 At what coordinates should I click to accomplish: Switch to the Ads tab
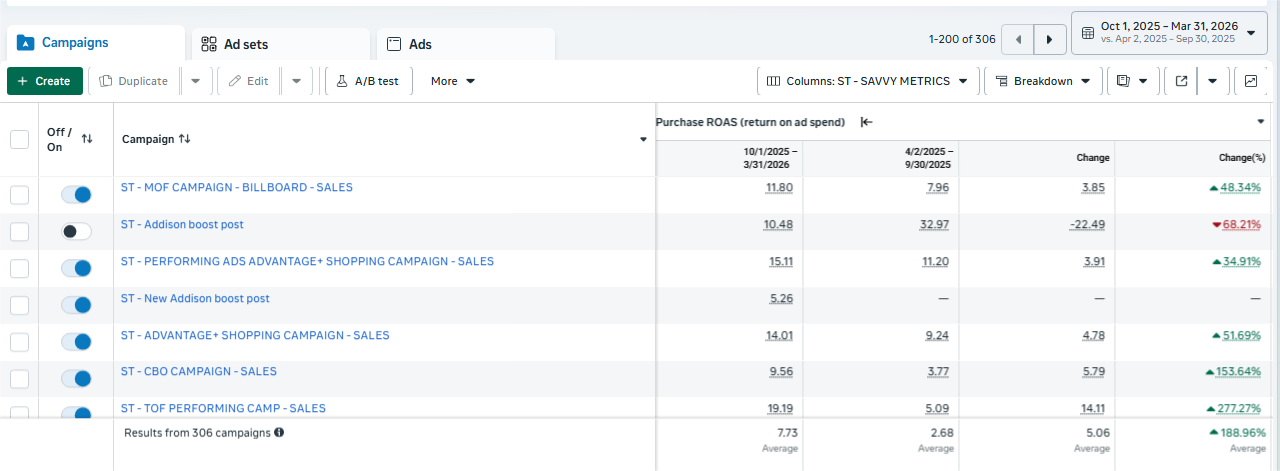coord(466,44)
